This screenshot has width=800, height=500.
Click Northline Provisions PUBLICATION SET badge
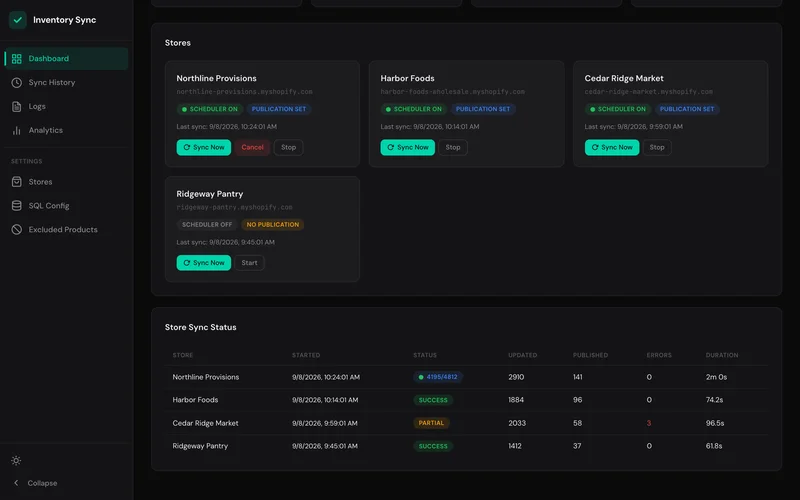pos(279,109)
